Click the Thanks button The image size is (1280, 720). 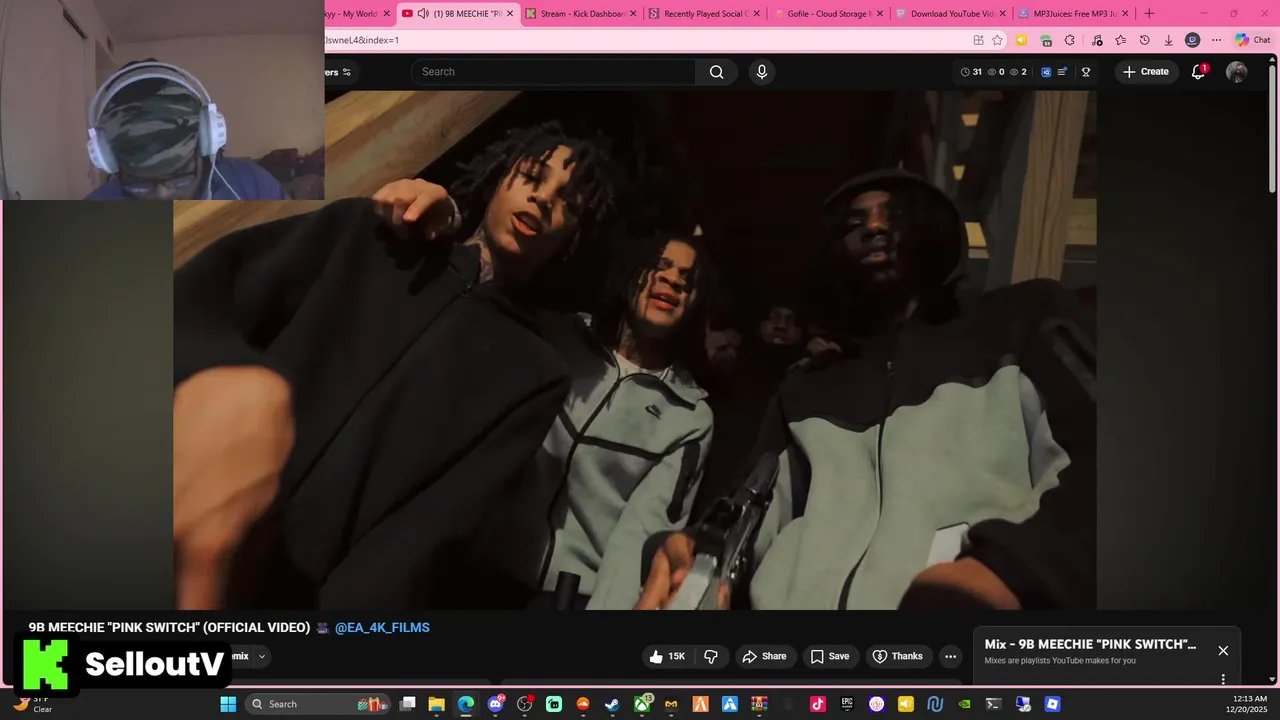coord(897,656)
